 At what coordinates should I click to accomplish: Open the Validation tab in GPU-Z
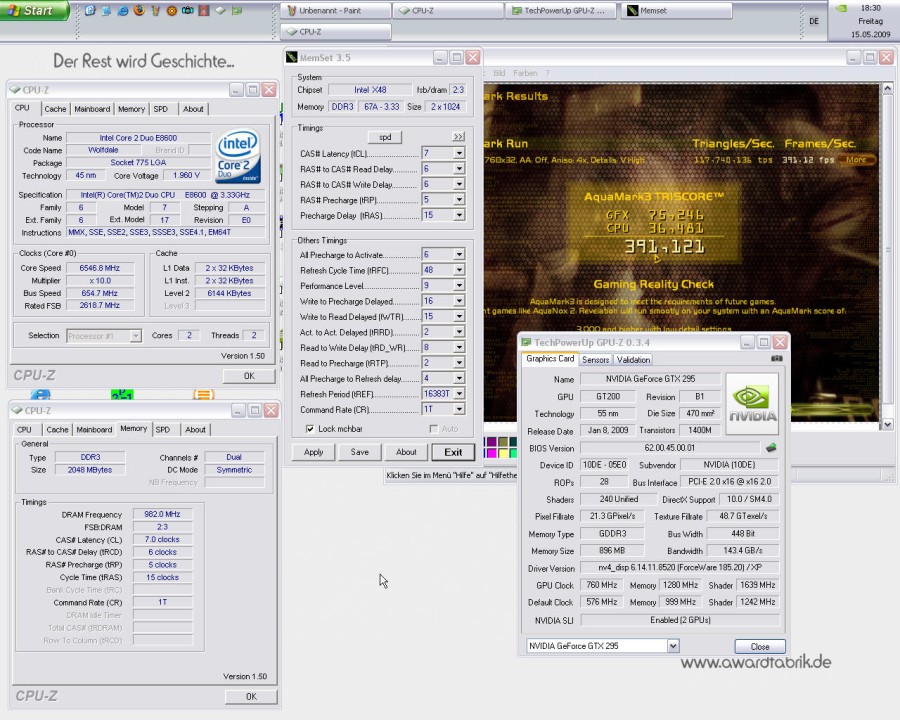click(633, 360)
